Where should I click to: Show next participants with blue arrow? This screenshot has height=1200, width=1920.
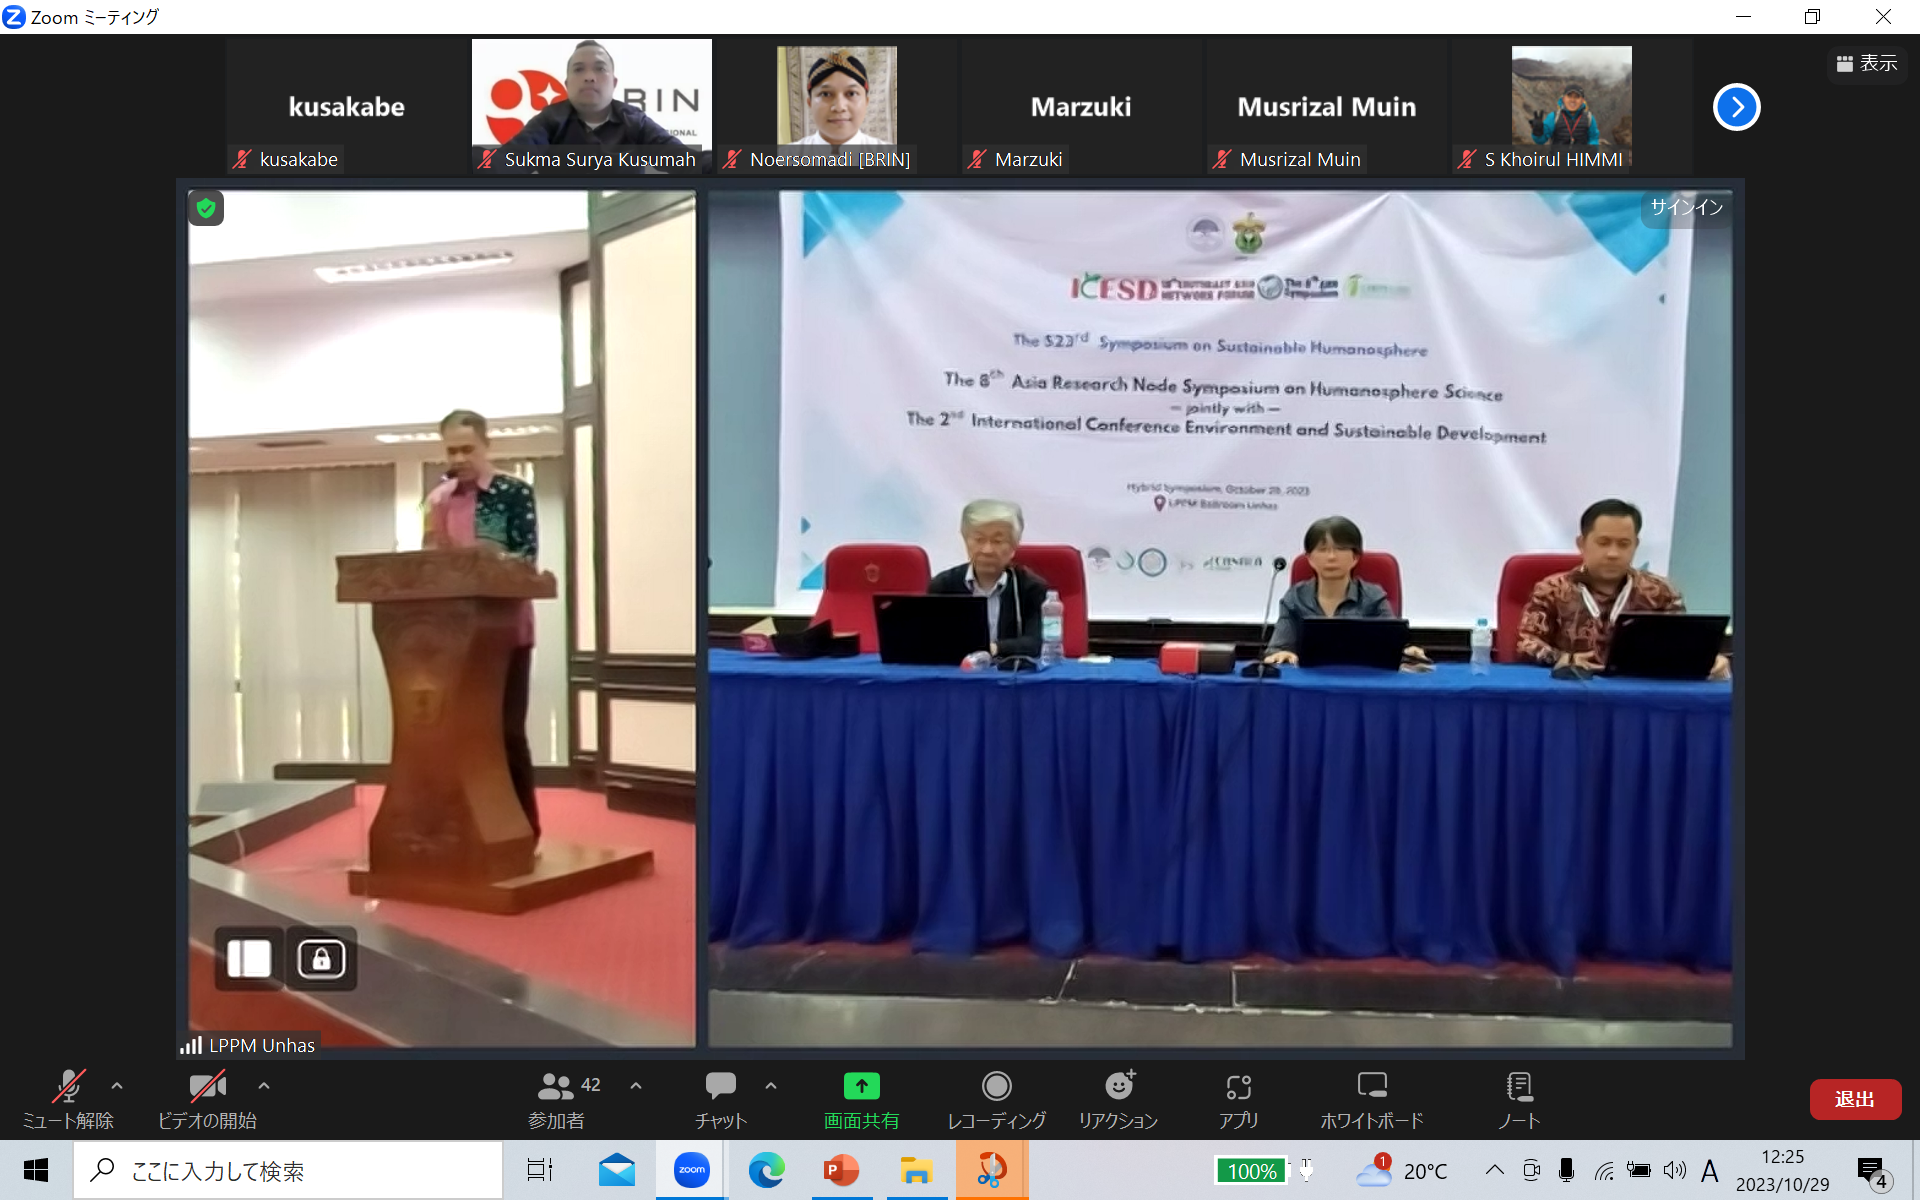click(x=1736, y=107)
